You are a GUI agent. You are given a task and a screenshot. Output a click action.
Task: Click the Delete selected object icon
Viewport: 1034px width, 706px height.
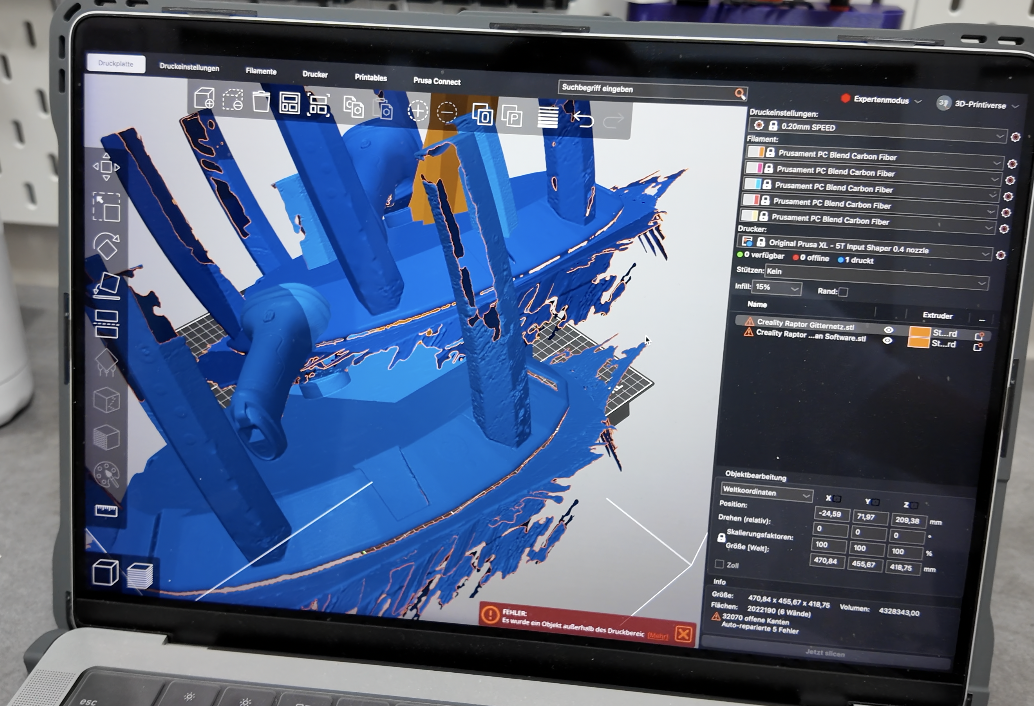coord(232,100)
